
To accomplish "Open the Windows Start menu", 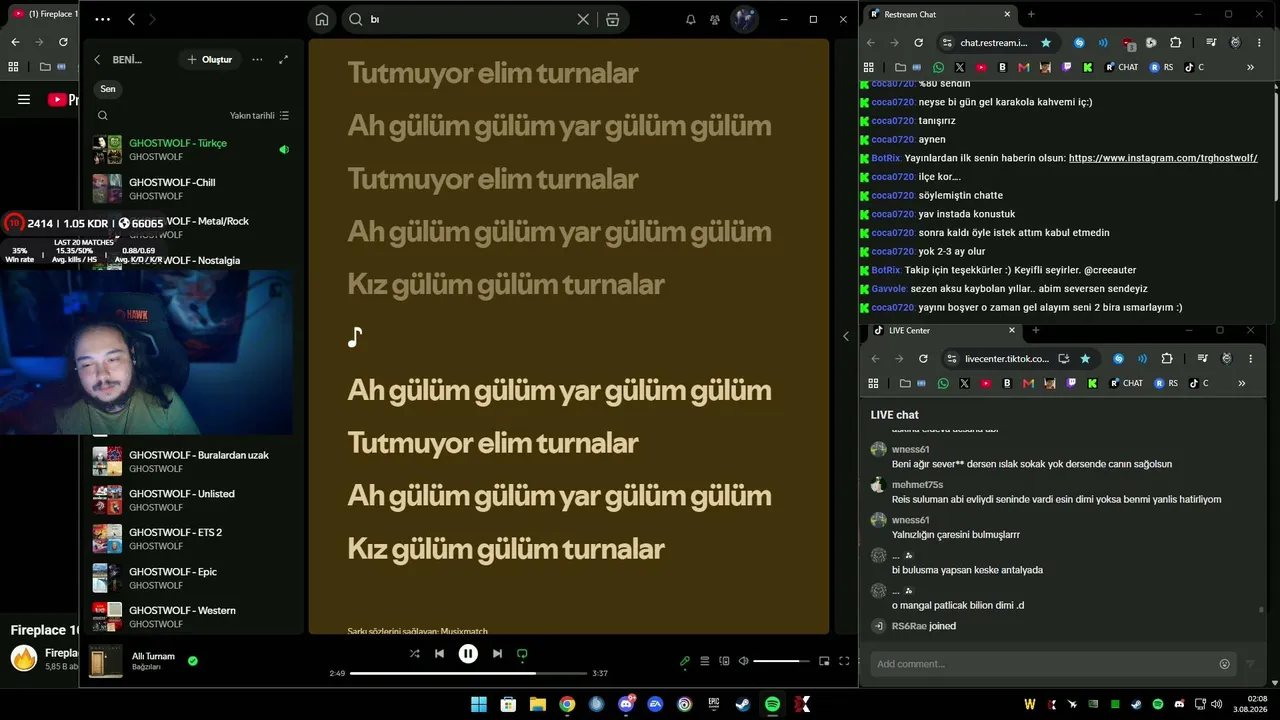I will point(479,704).
